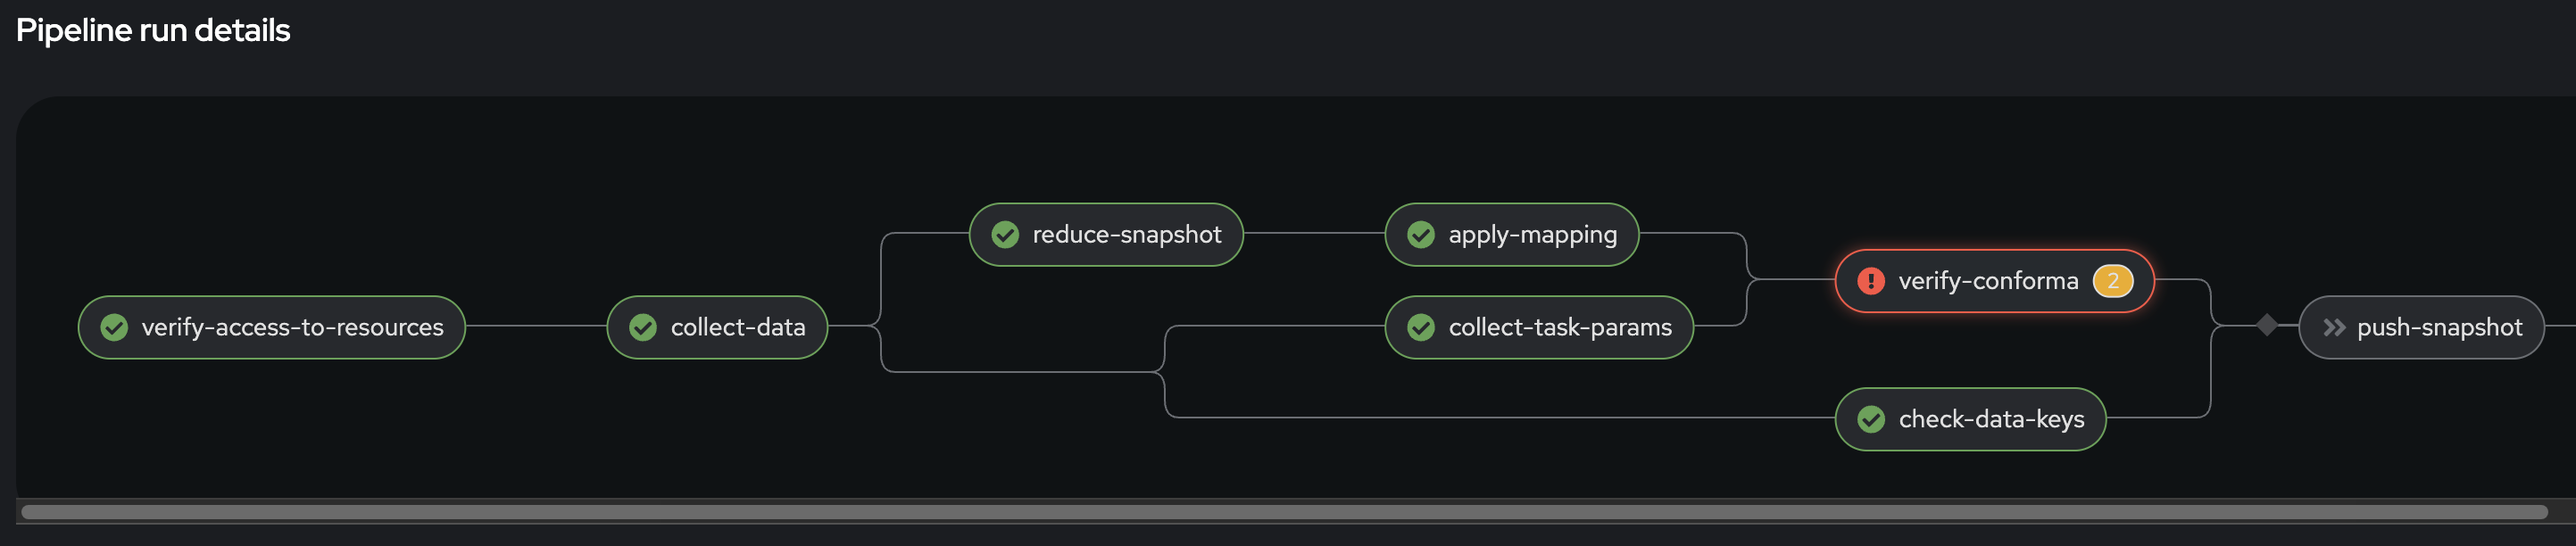
Task: Click the green checkmark on verify-access-to-resources
Action: coord(115,327)
